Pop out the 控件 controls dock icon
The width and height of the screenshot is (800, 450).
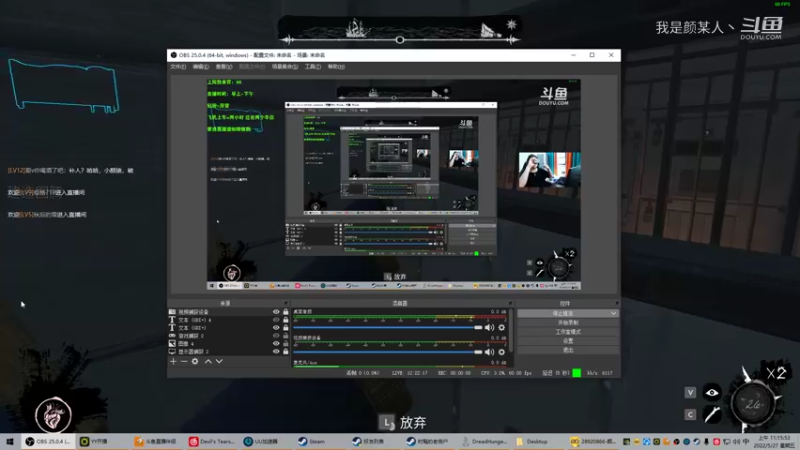[616, 303]
